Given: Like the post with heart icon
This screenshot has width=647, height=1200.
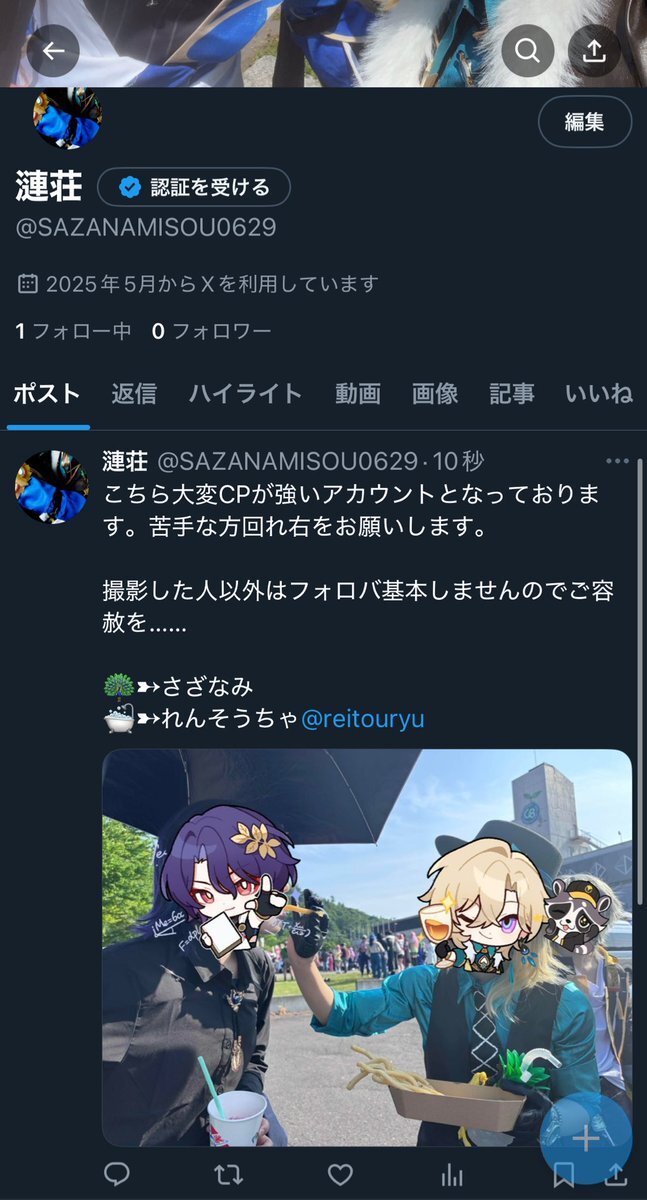Looking at the screenshot, I should (x=341, y=1173).
